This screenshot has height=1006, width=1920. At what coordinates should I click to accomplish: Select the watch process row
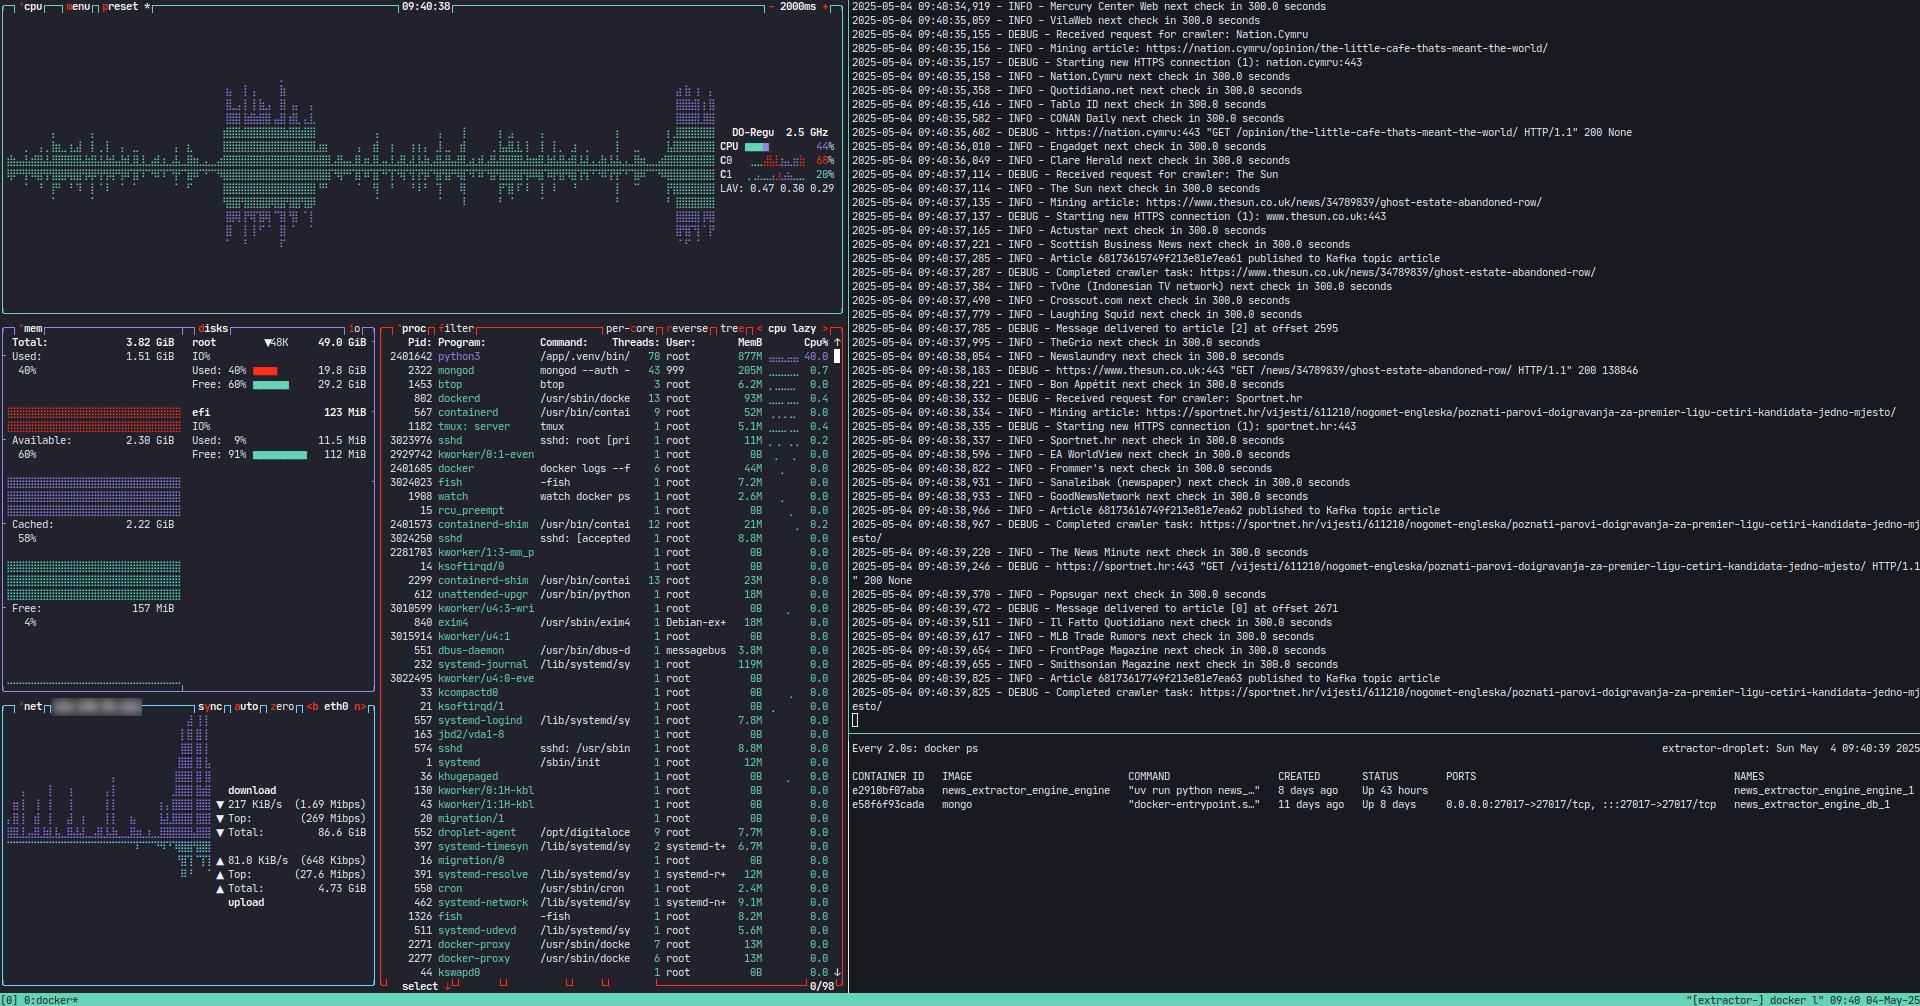click(609, 497)
